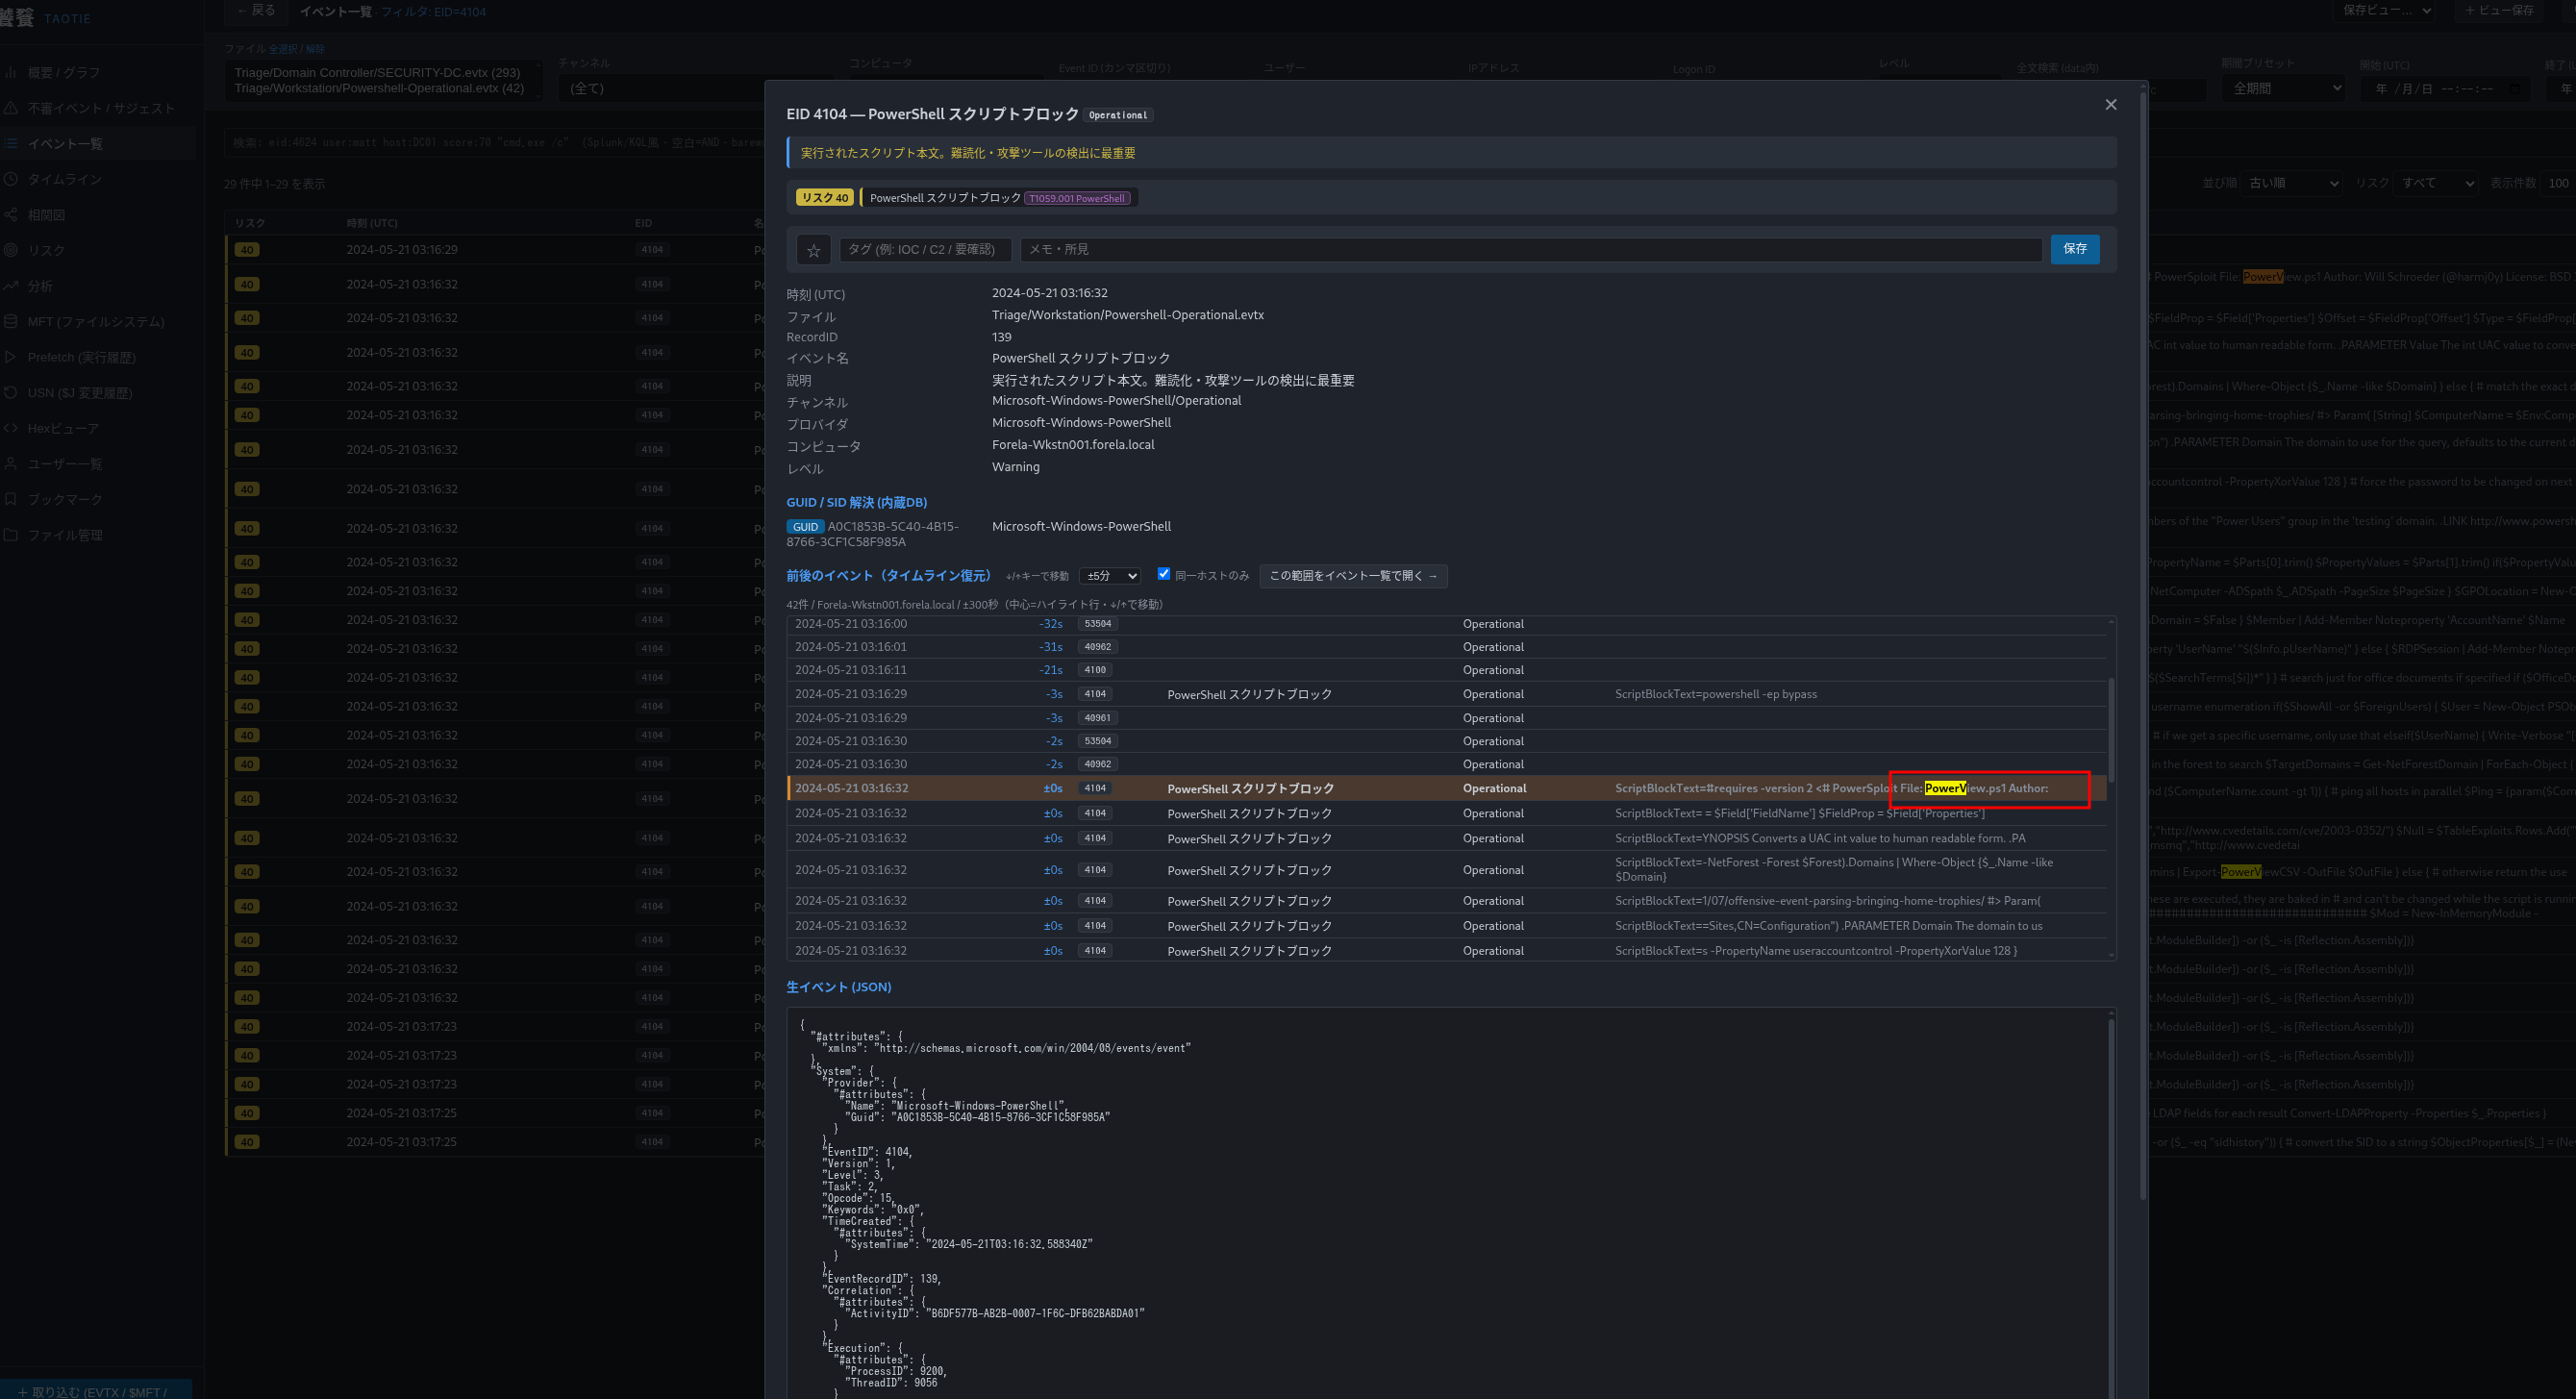Focus the メモ・所見 input field
Screen dimensions: 2576x1399
1530,250
